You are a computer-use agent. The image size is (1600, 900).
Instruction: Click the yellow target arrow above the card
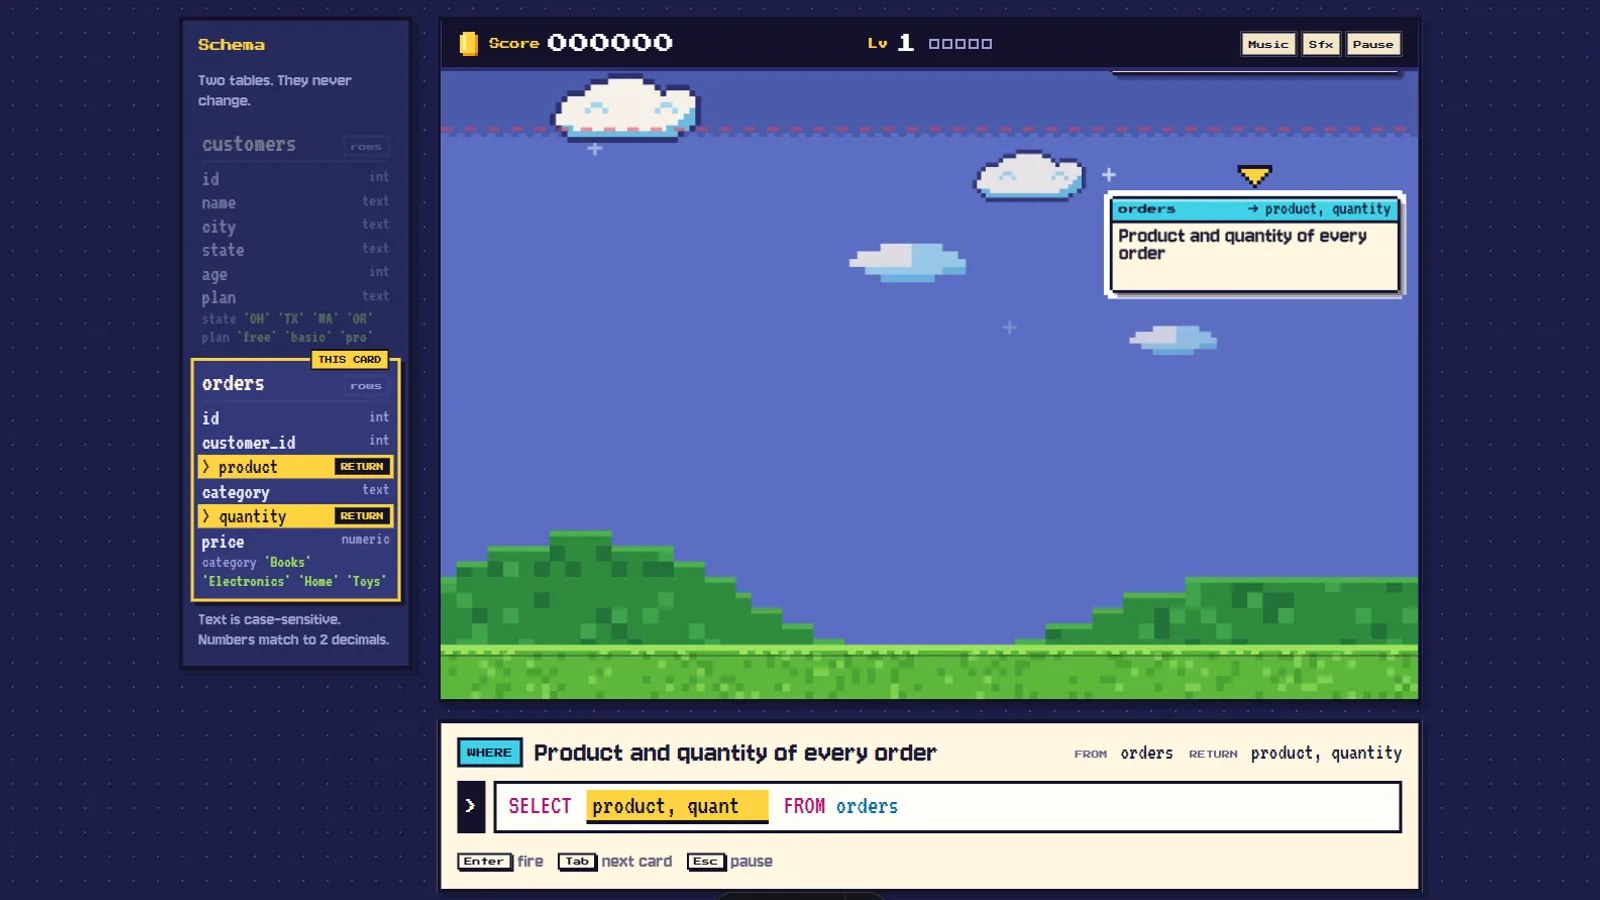click(1254, 176)
